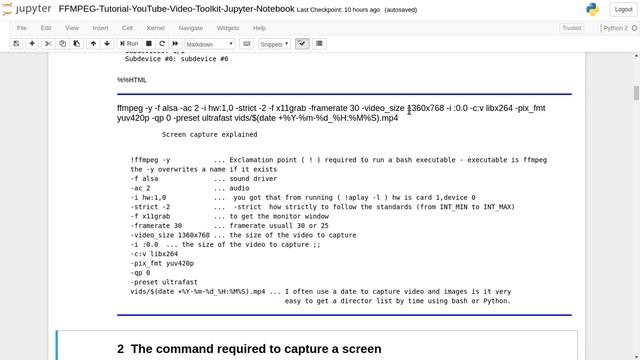The width and height of the screenshot is (640, 360).
Task: Click the '-video_size 1360x768' explanation line
Action: tap(243, 235)
